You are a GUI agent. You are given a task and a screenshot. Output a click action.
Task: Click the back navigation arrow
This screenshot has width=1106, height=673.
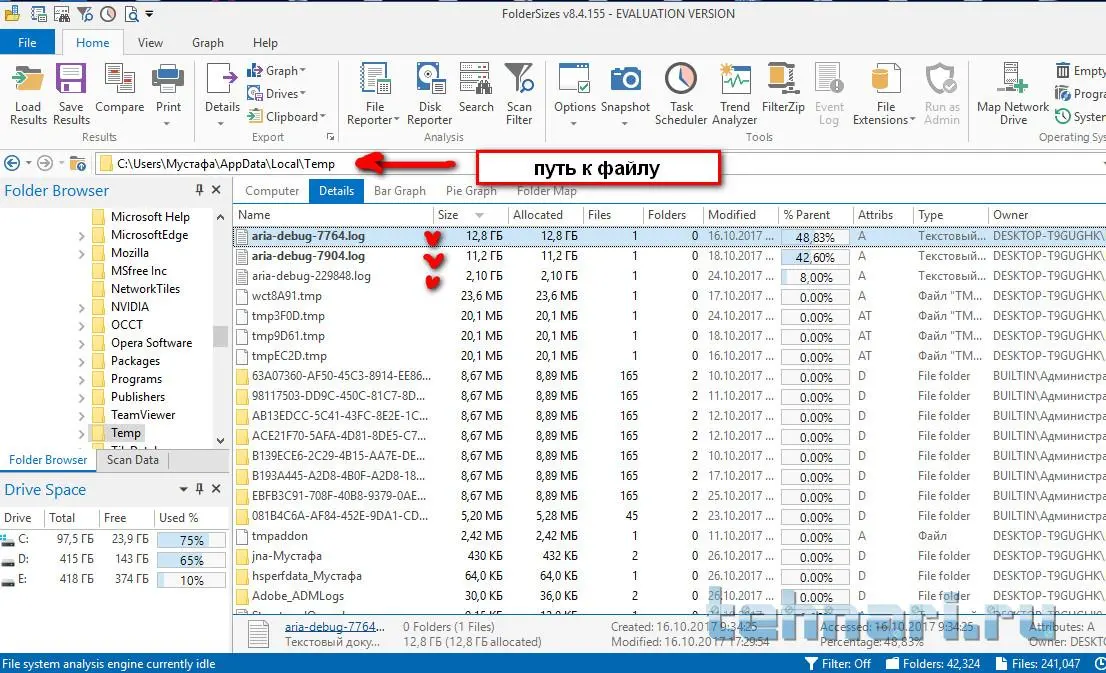click(x=12, y=164)
